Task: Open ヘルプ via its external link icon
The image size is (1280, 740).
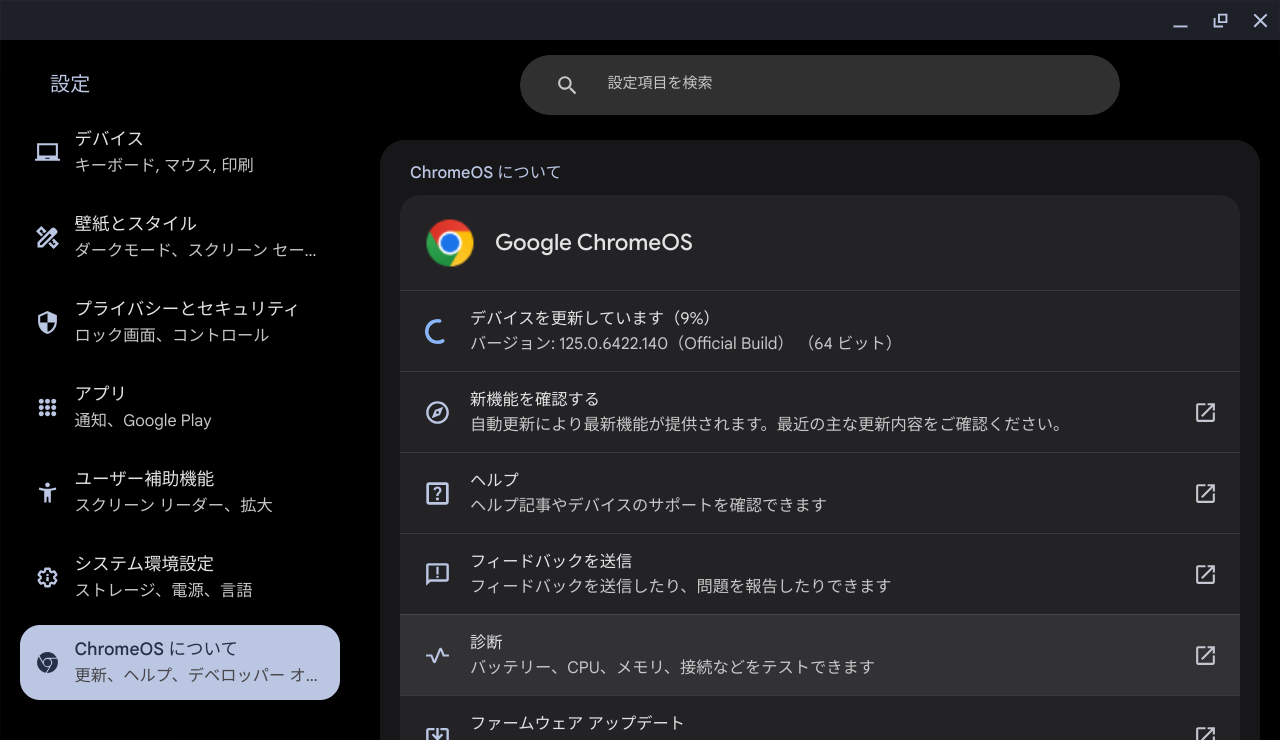Action: point(1205,493)
